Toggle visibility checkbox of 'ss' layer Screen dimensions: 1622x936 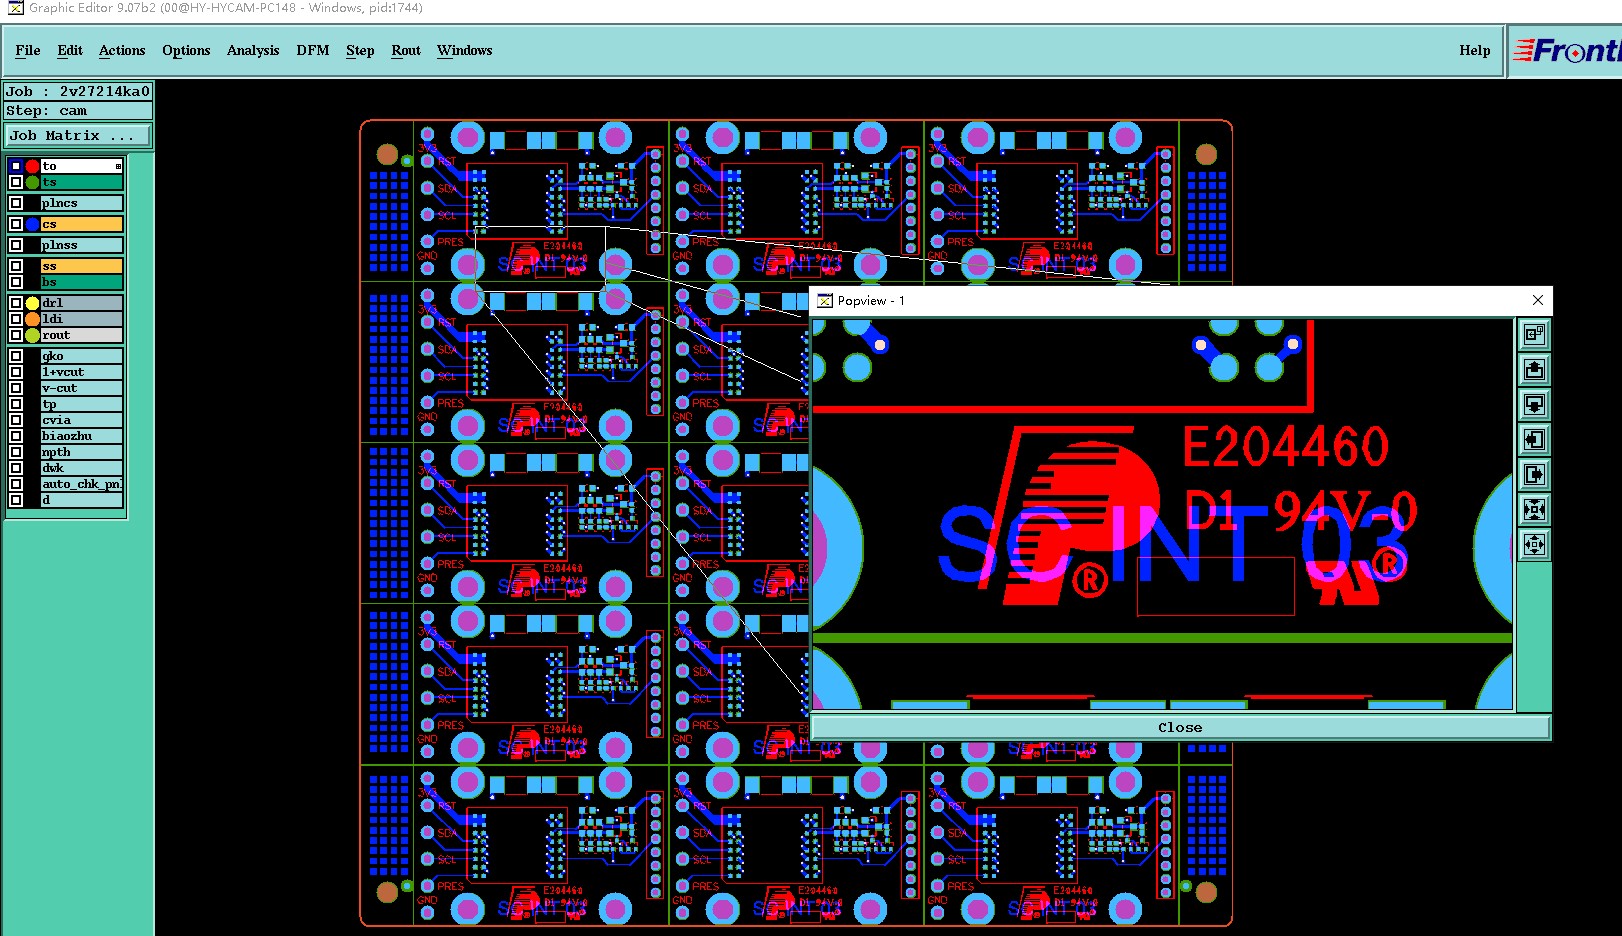[16, 266]
